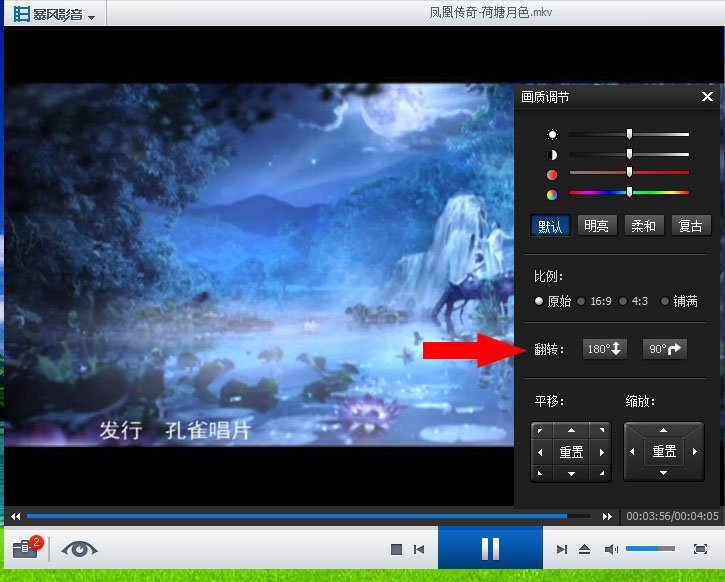This screenshot has height=582, width=725.
Task: Rotate video with the 90° button
Action: [x=665, y=349]
